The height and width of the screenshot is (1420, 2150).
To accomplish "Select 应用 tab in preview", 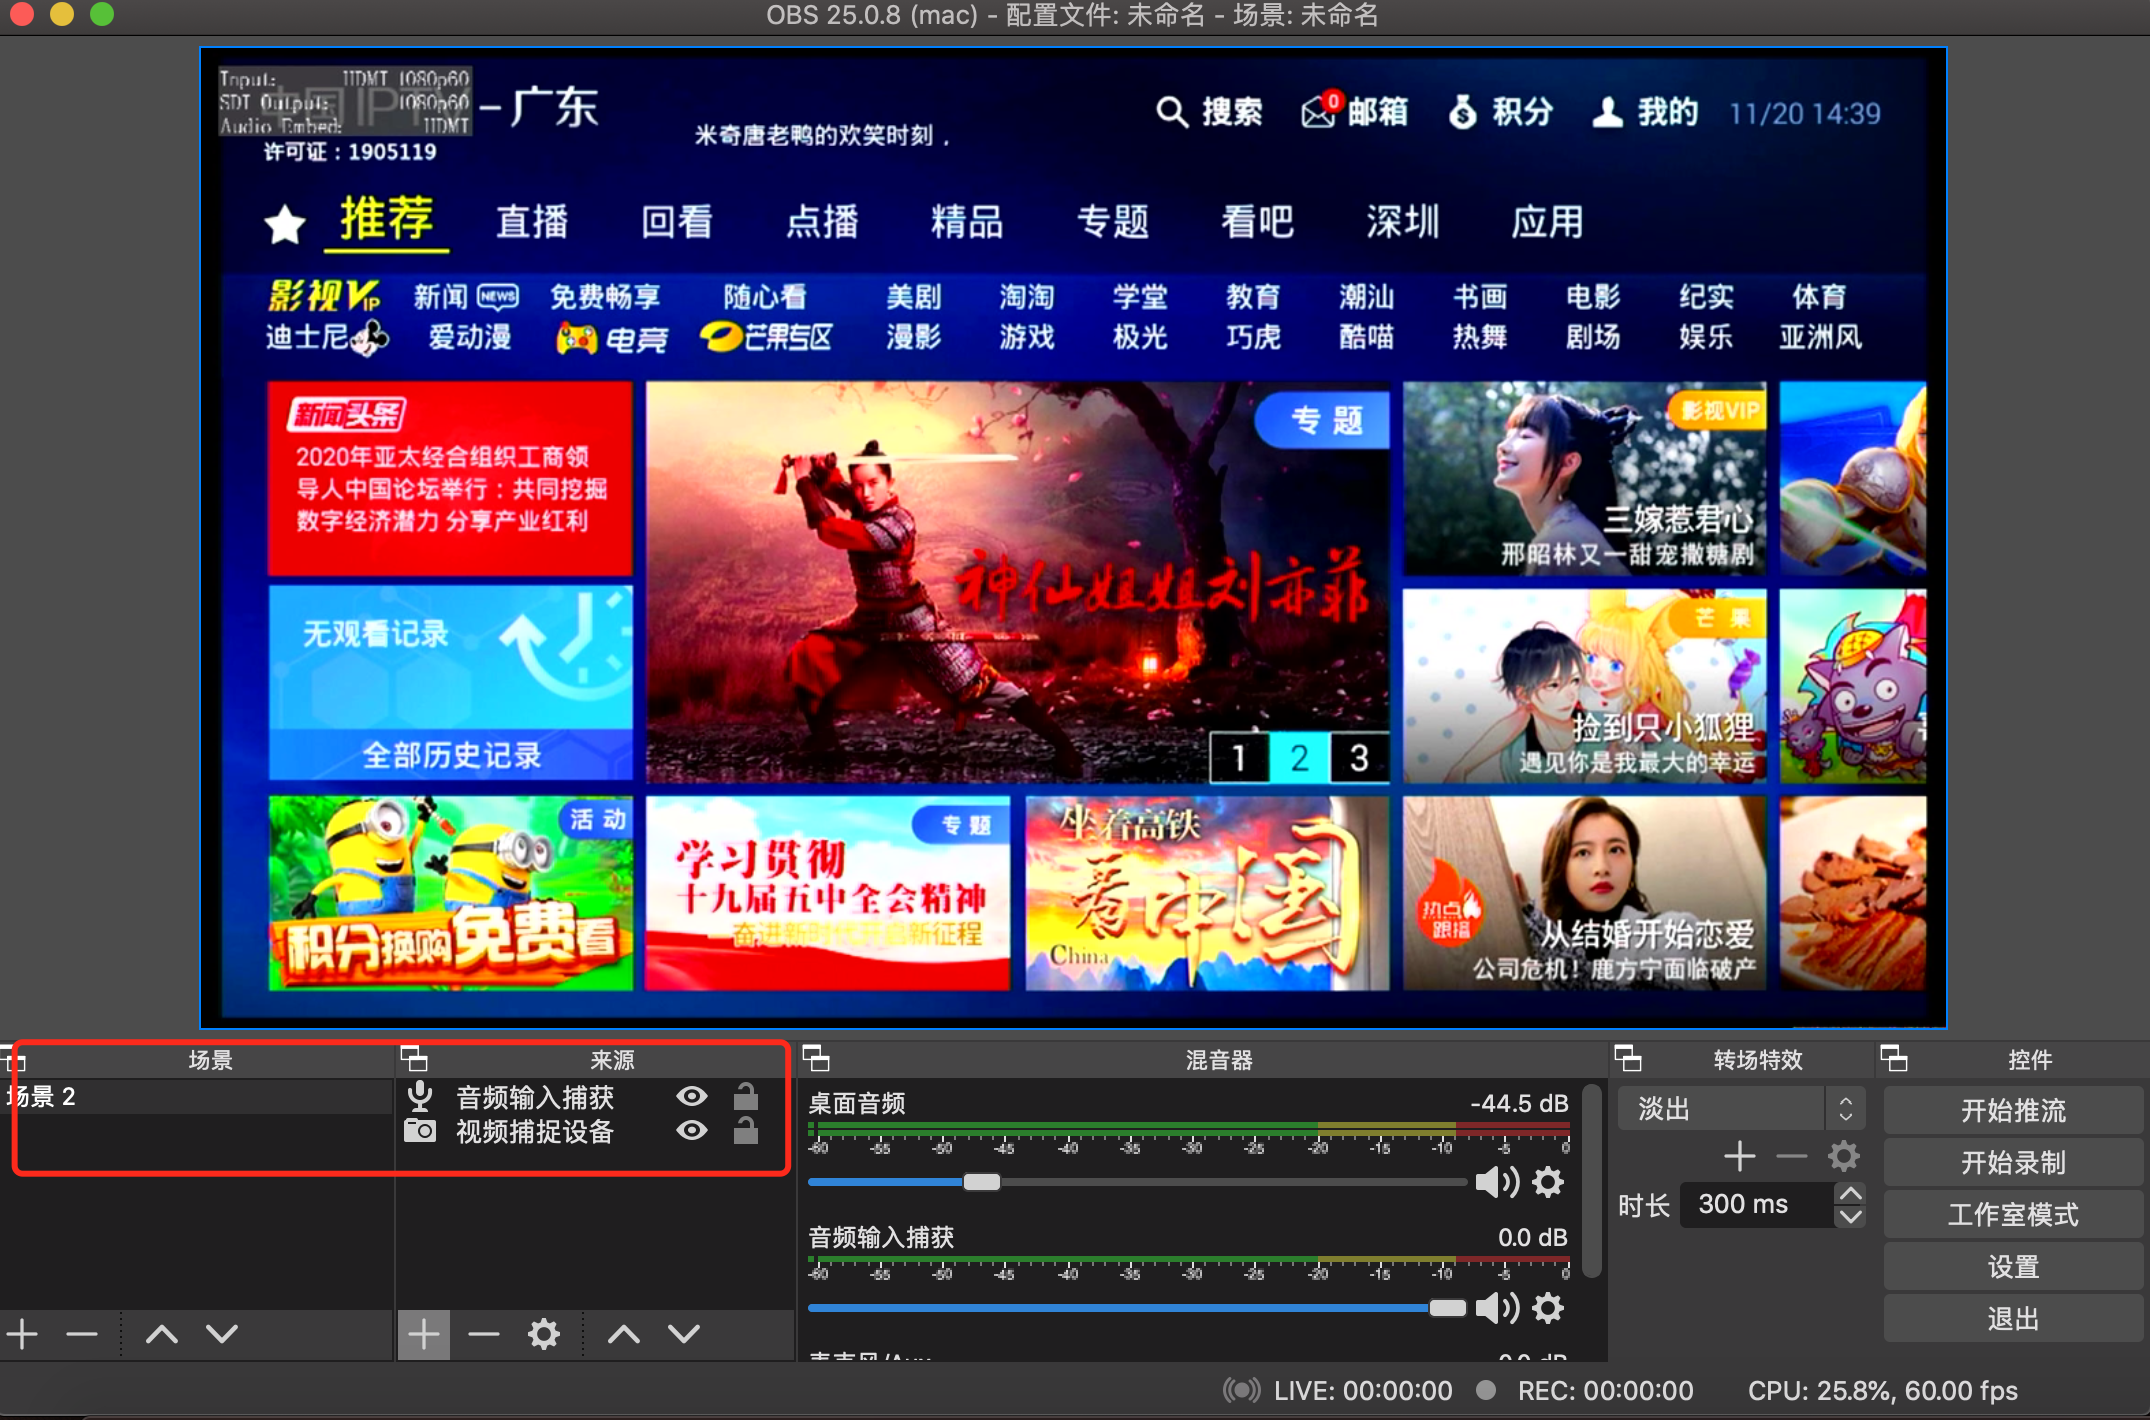I will (x=1547, y=222).
